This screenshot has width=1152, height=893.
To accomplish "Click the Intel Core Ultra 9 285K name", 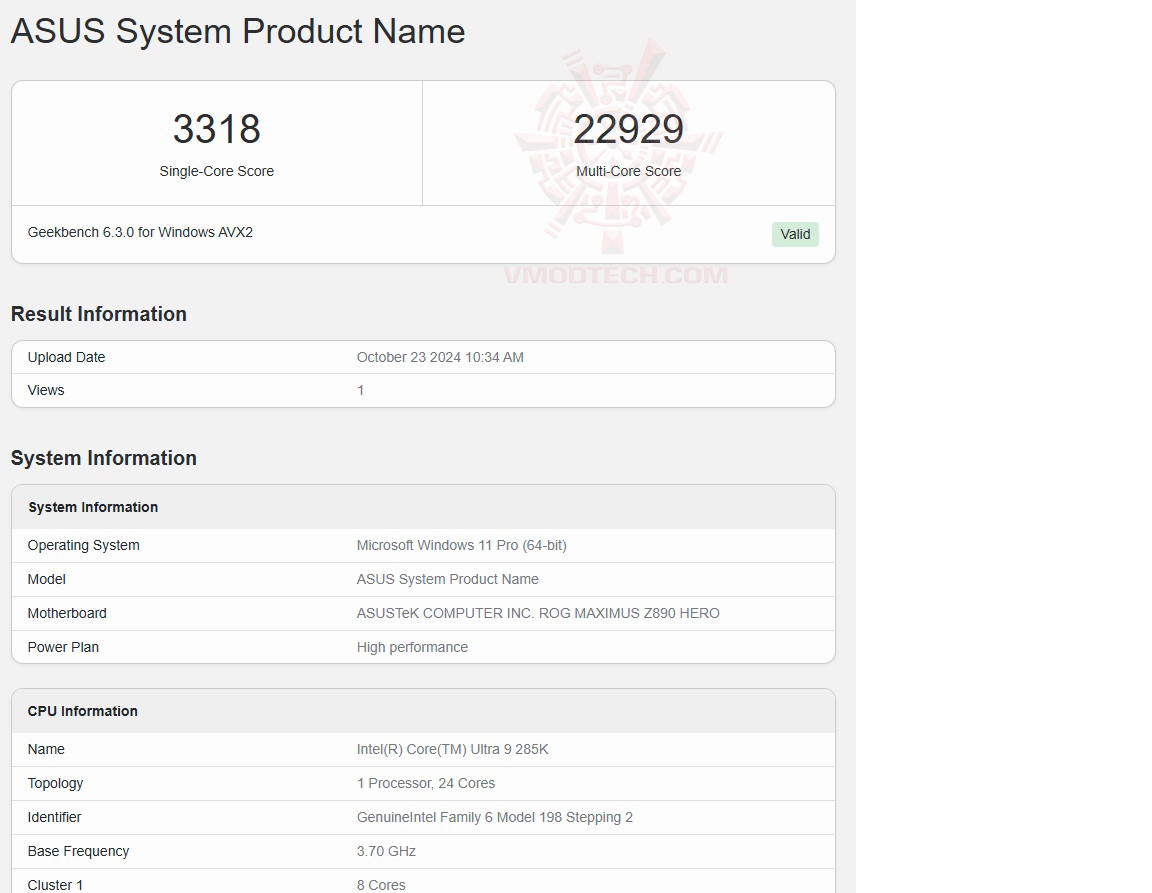I will [452, 749].
